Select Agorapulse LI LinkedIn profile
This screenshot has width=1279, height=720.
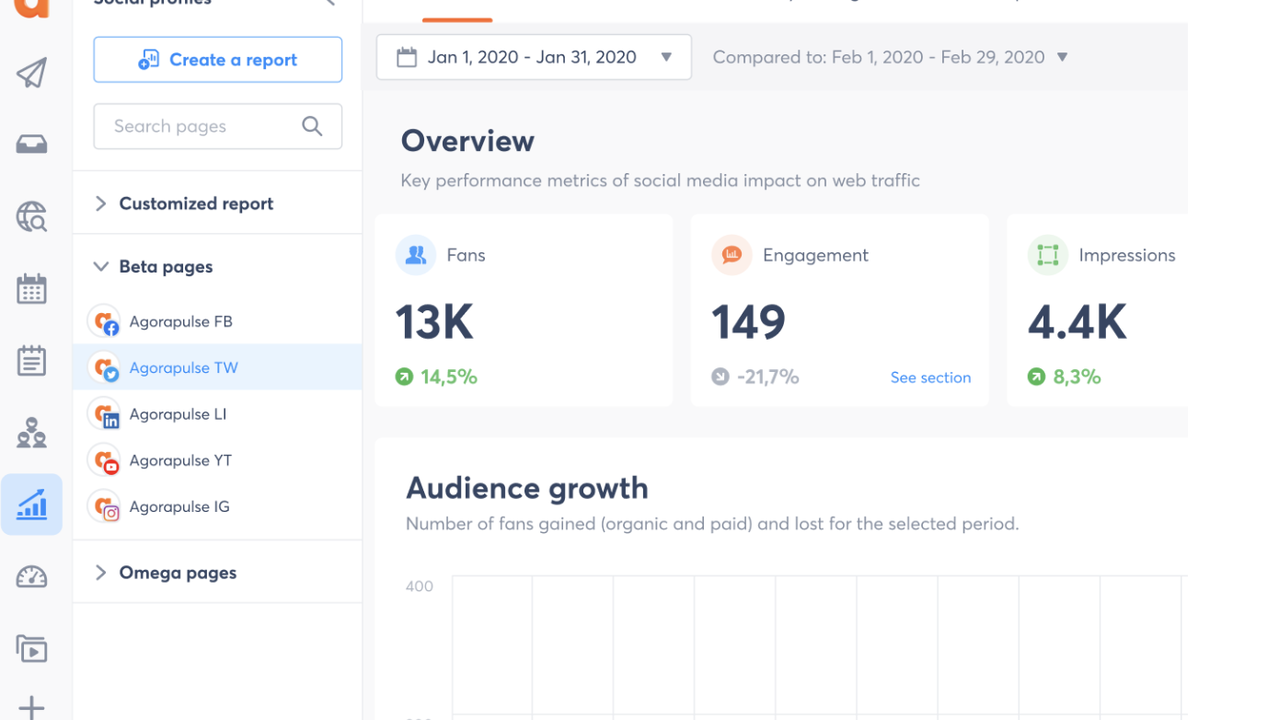point(178,414)
